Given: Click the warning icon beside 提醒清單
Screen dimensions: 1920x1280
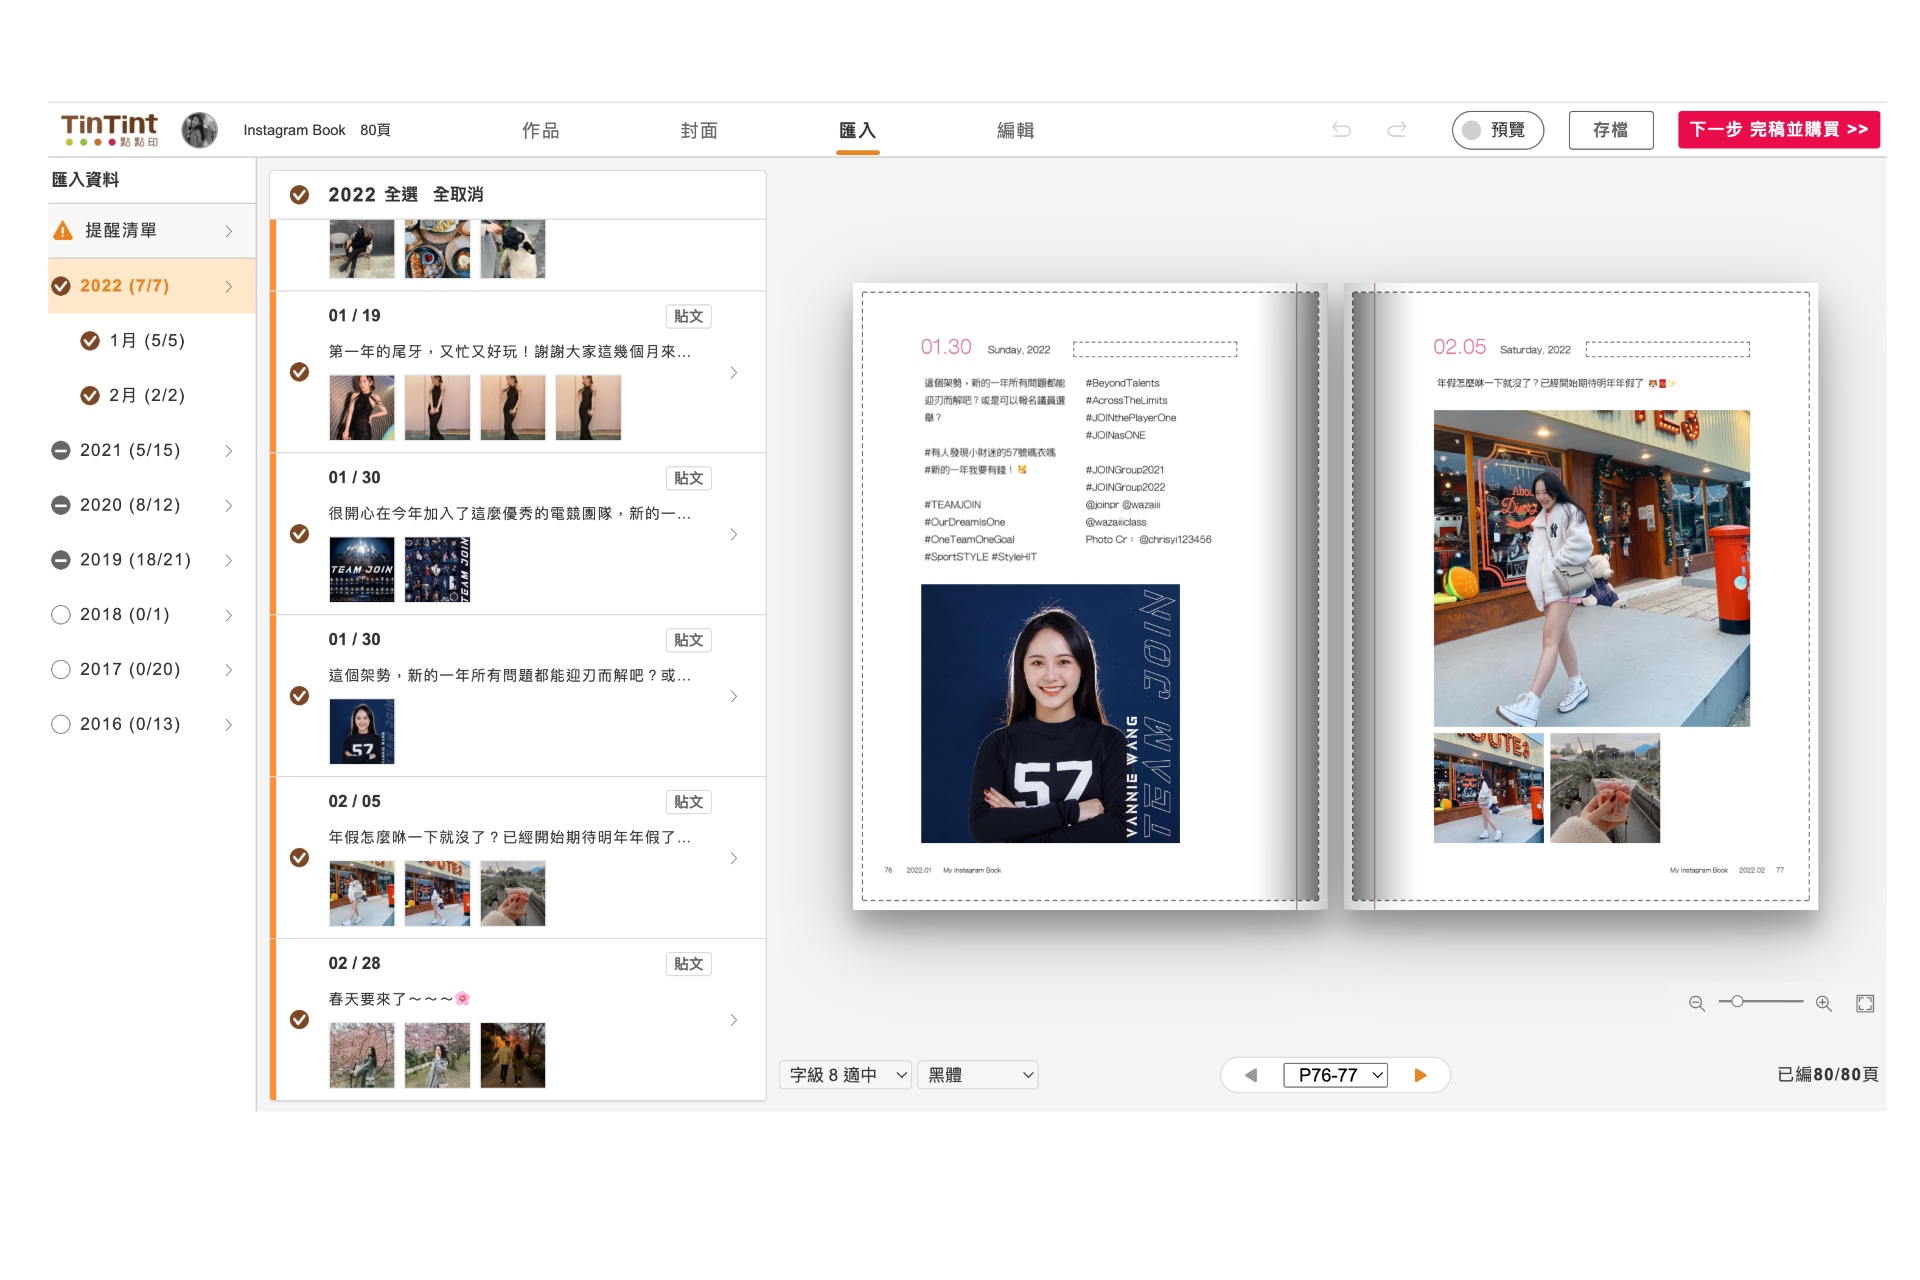Looking at the screenshot, I should 63,230.
